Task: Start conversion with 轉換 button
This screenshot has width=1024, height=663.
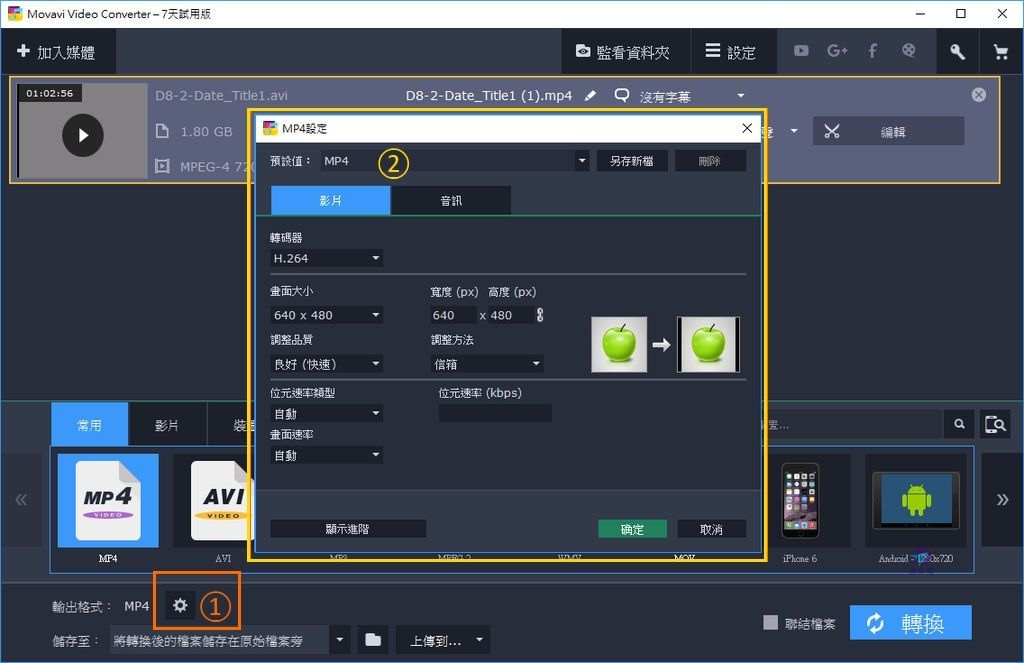Action: click(x=910, y=623)
